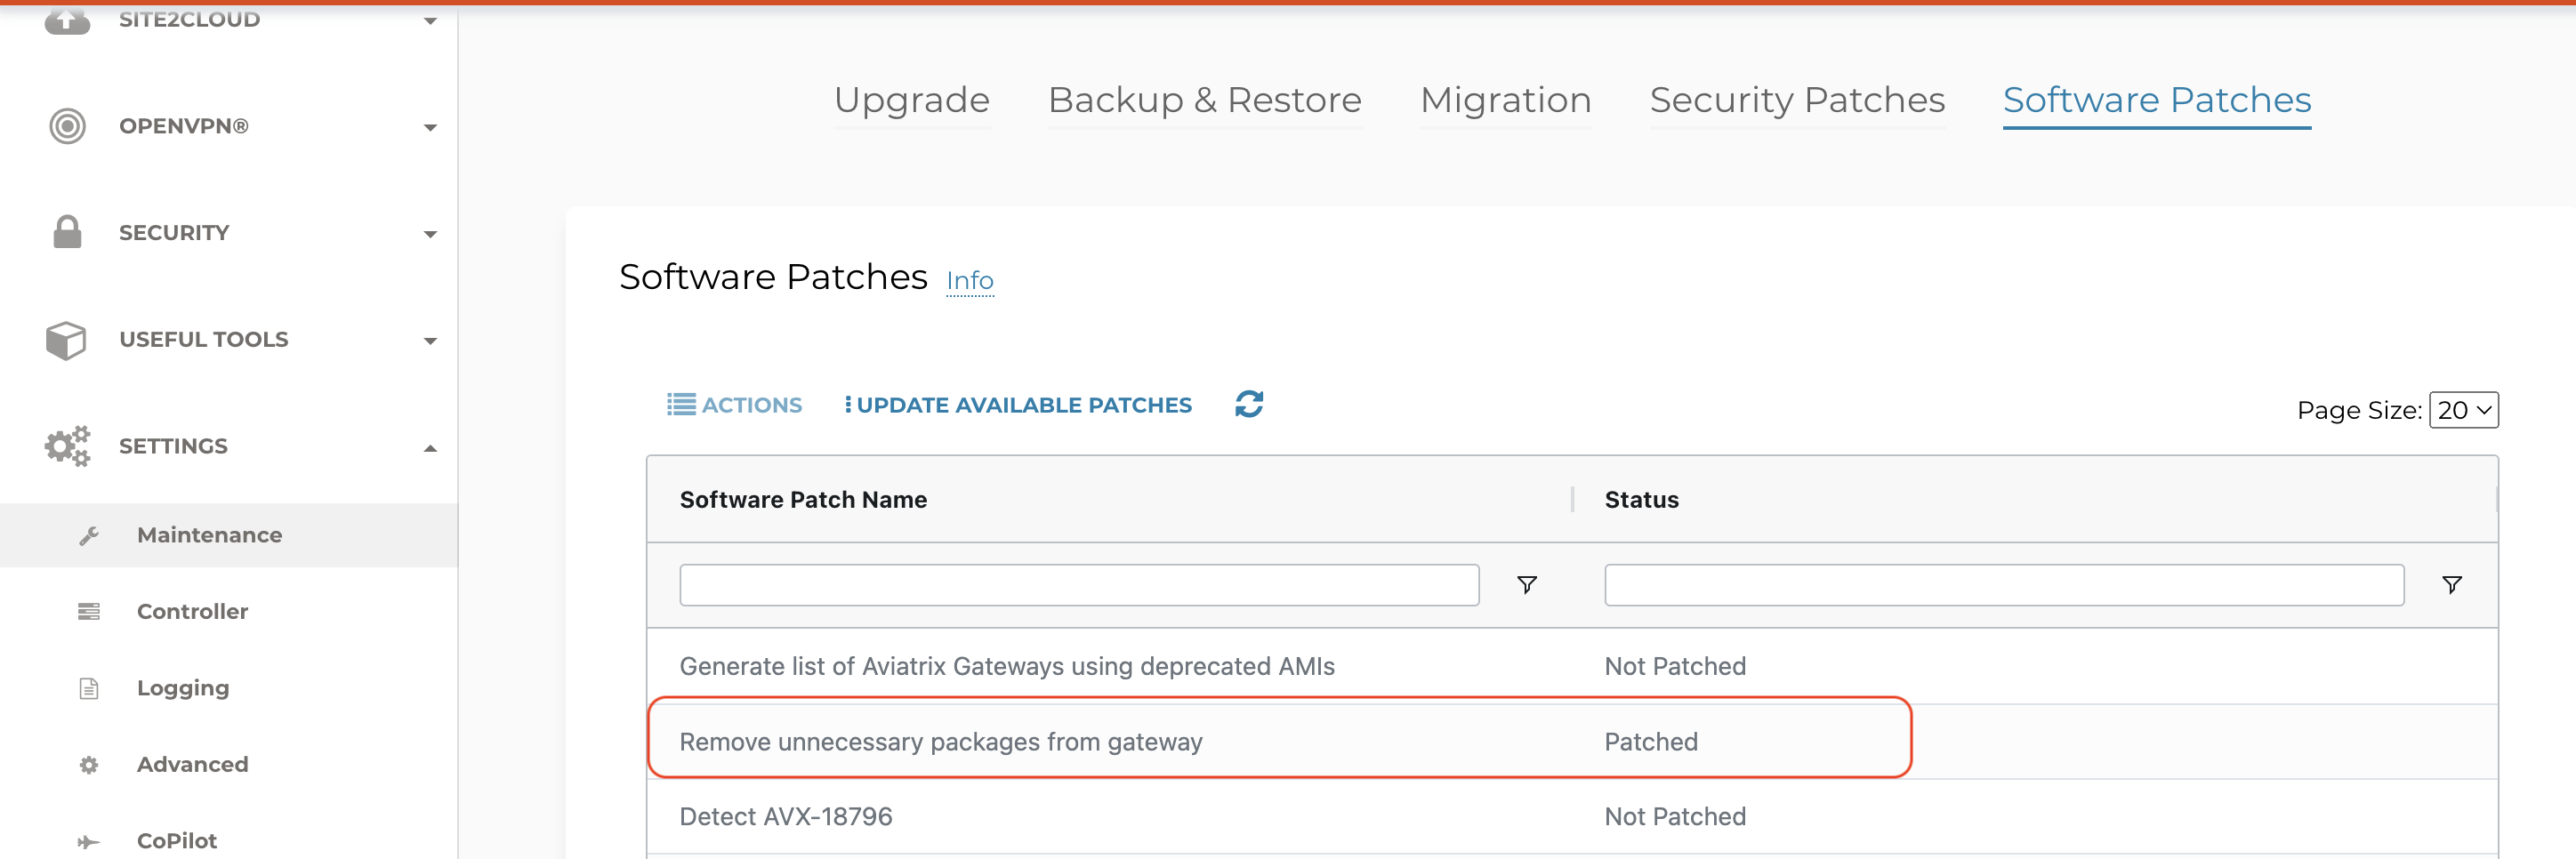The width and height of the screenshot is (2576, 859).
Task: Click the Useful Tools box icon
Action: click(x=66, y=340)
